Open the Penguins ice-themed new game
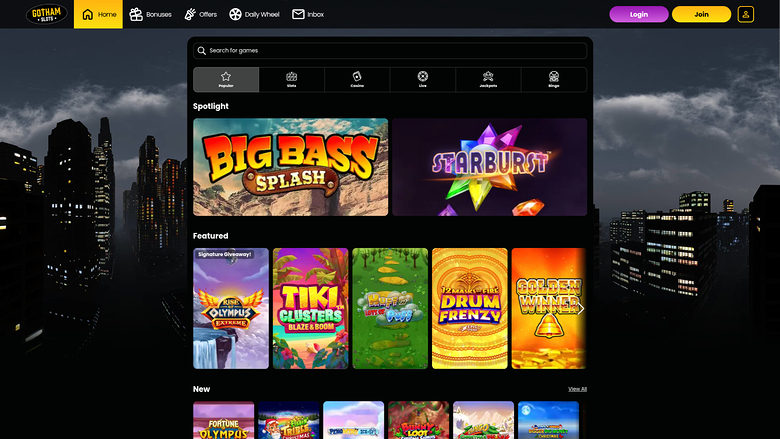The width and height of the screenshot is (780, 439). coord(353,420)
